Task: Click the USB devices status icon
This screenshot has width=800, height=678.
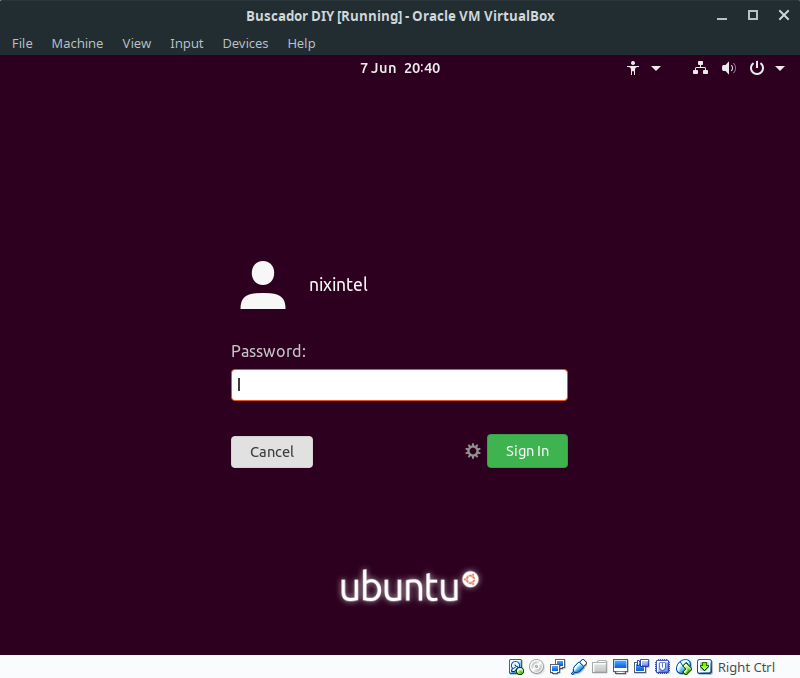Action: (579, 667)
